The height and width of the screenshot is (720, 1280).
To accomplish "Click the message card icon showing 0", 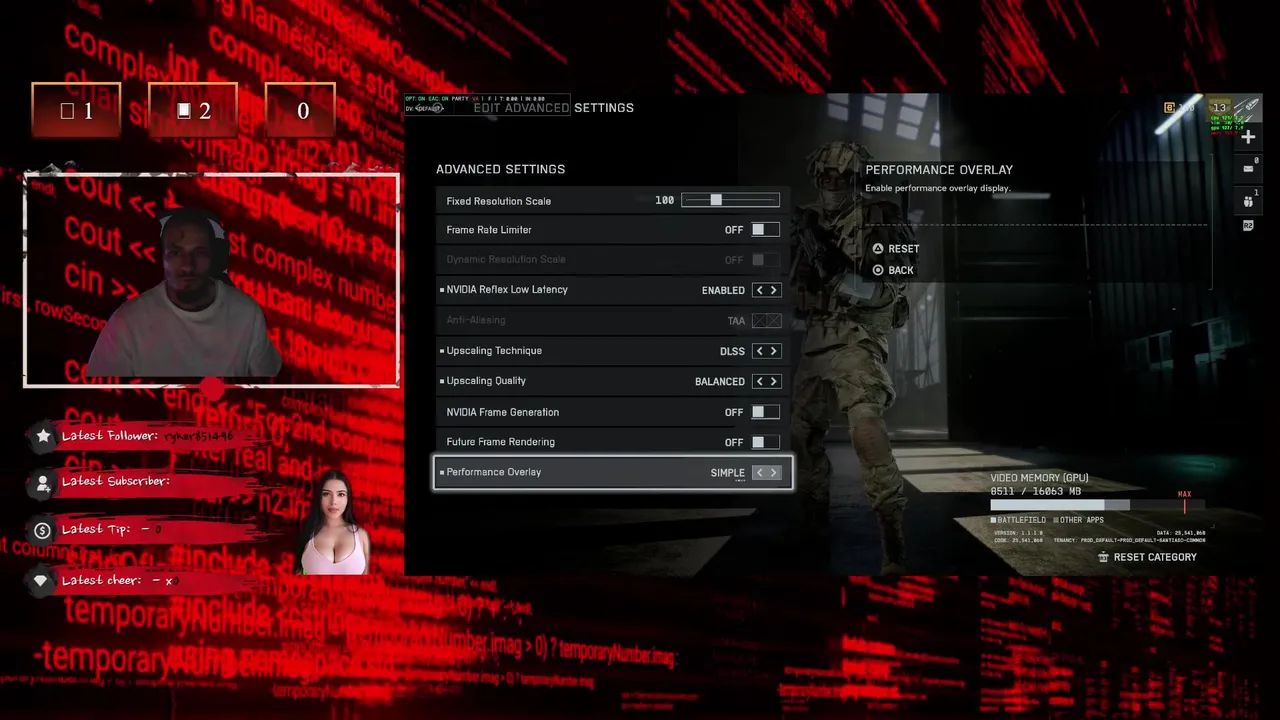I will click(1248, 168).
